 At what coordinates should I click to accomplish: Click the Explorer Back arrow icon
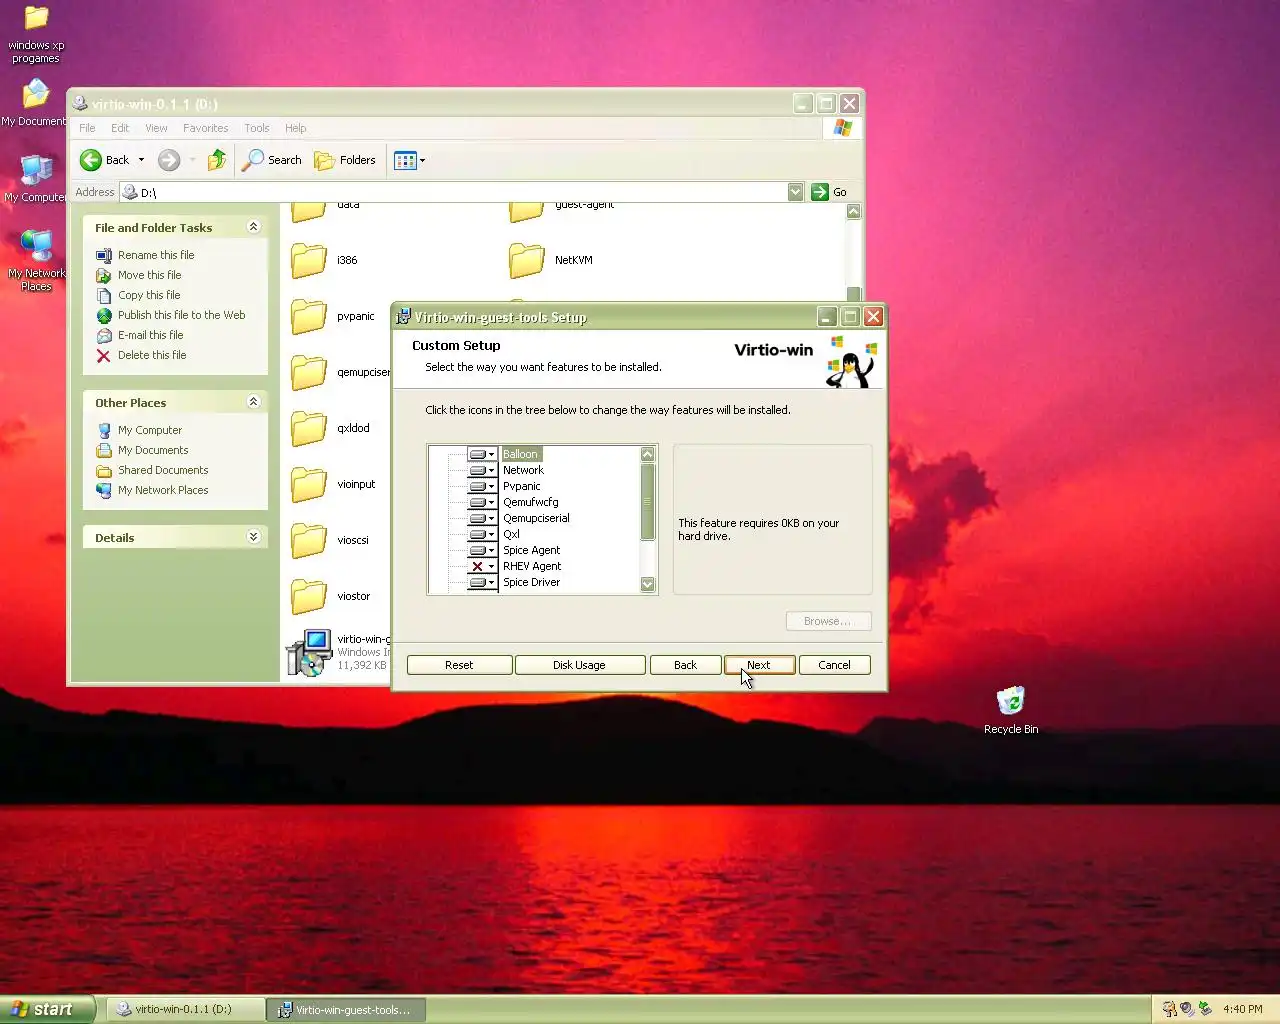91,160
